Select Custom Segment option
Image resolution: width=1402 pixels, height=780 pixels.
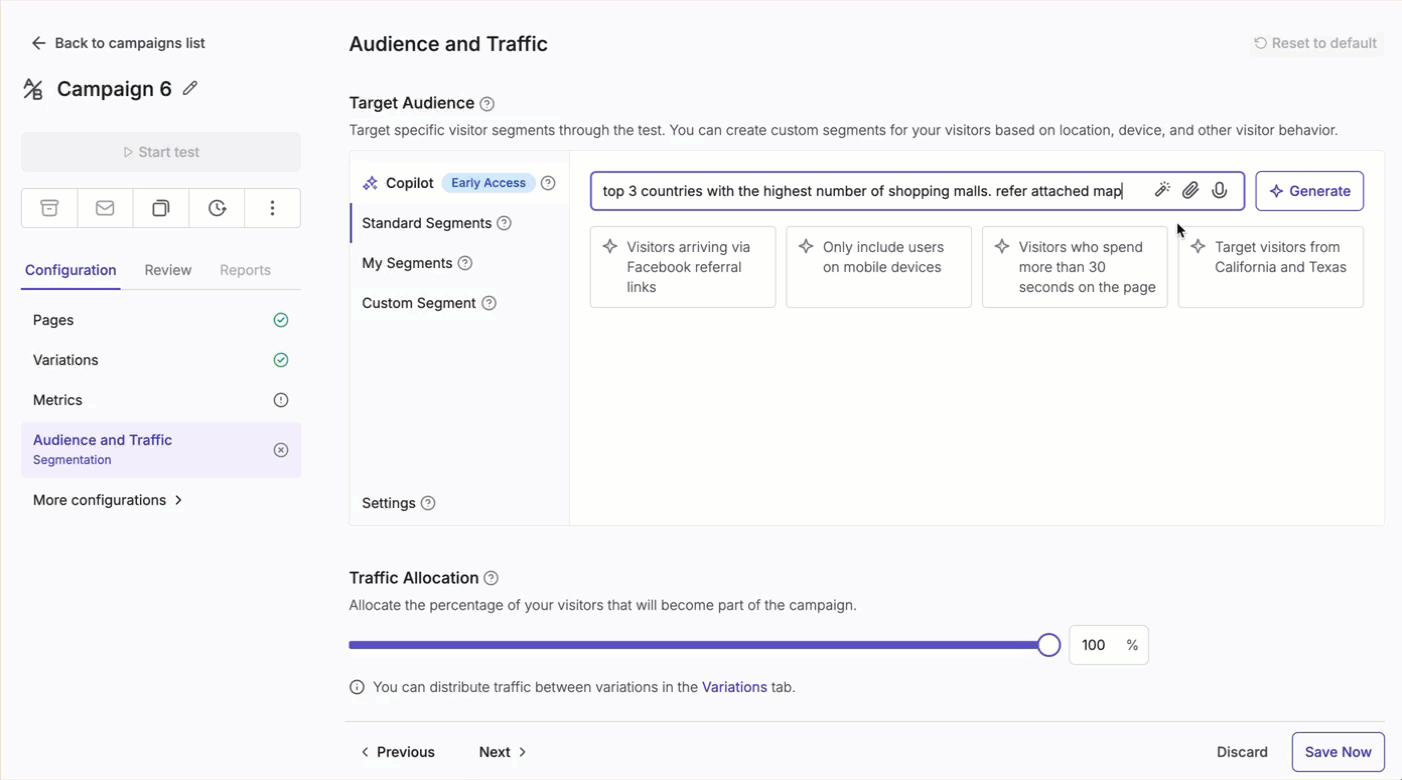pos(459,303)
